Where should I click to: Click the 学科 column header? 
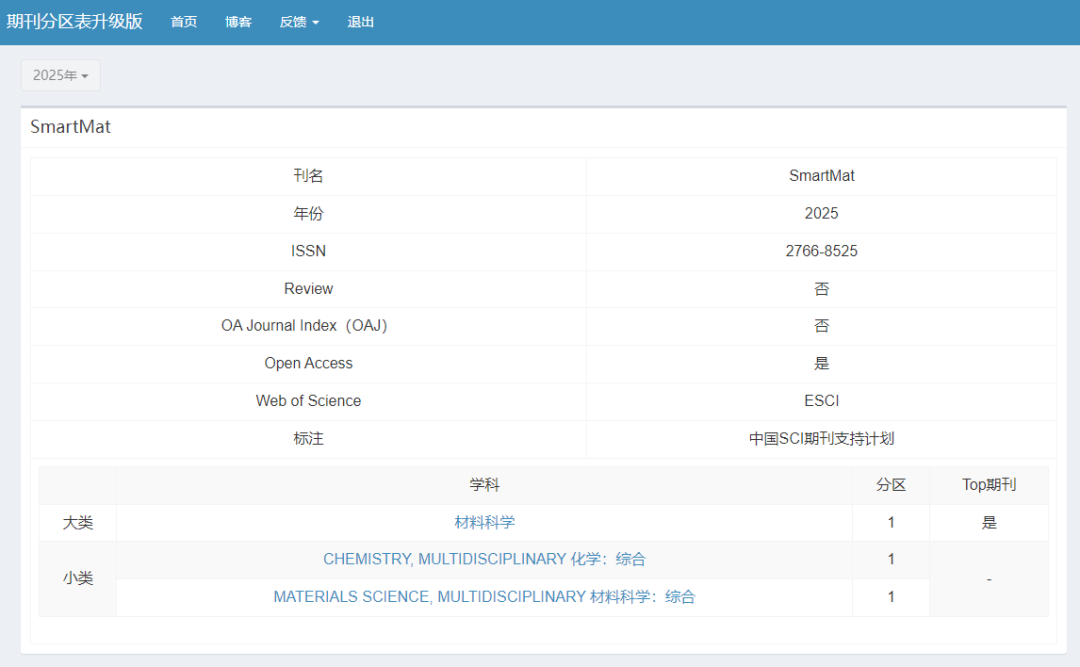tap(484, 485)
